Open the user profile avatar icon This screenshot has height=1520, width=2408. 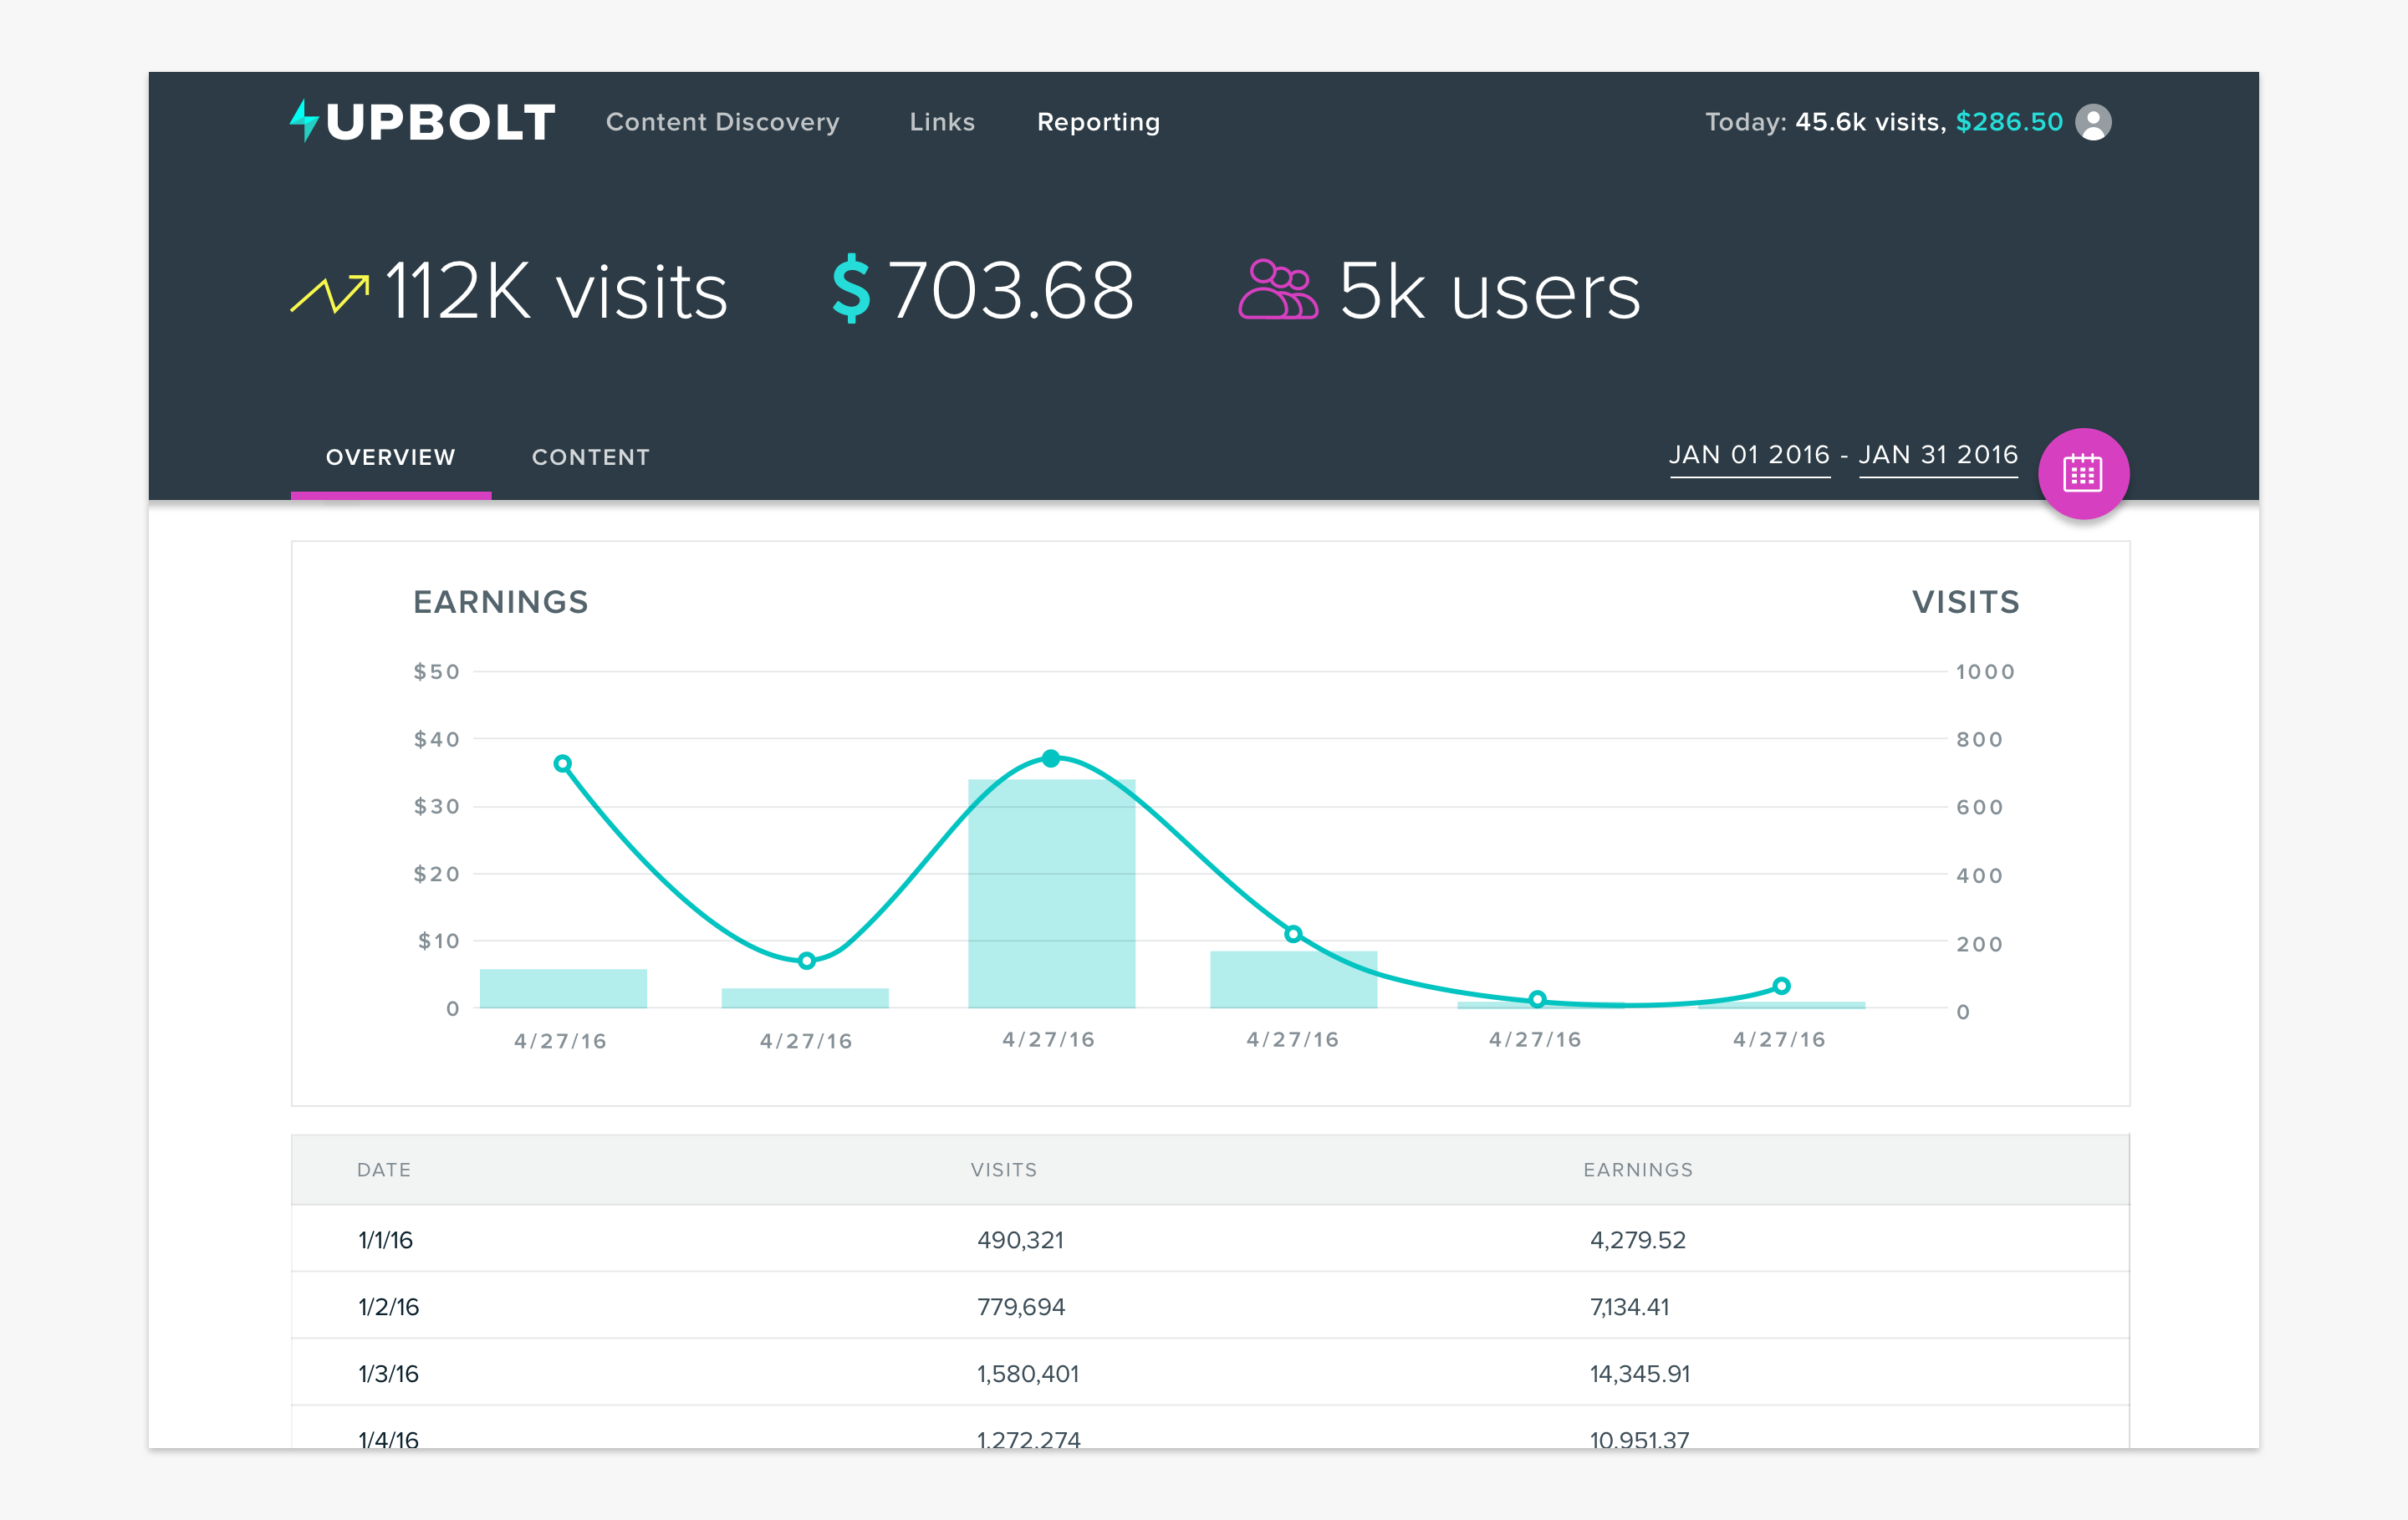point(2092,122)
